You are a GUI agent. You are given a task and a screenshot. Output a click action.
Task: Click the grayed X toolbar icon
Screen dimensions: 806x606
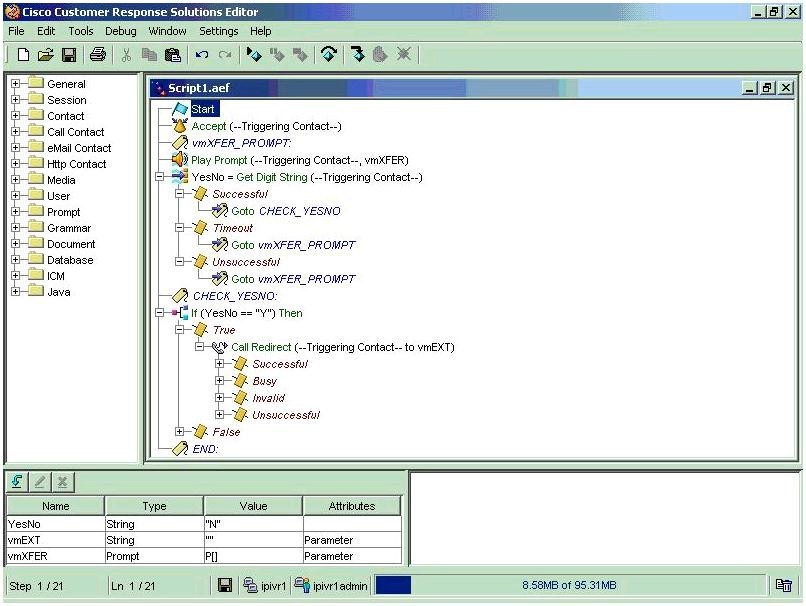404,54
